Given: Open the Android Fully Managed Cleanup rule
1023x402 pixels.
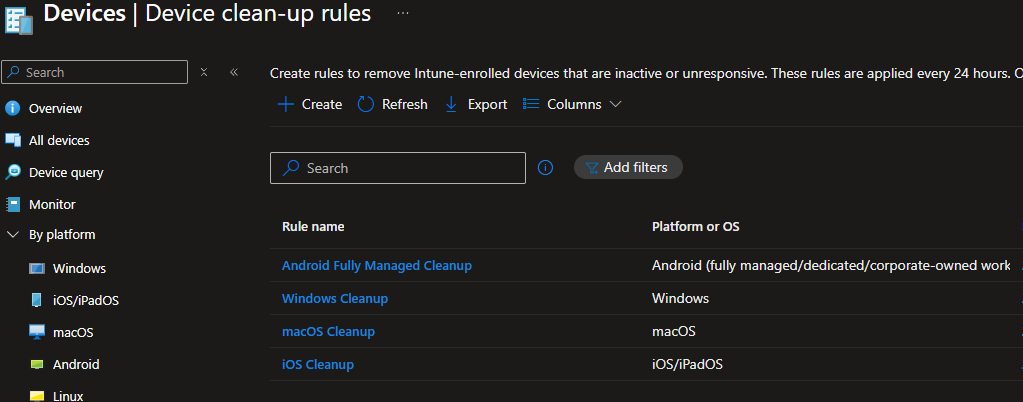Looking at the screenshot, I should 376,266.
